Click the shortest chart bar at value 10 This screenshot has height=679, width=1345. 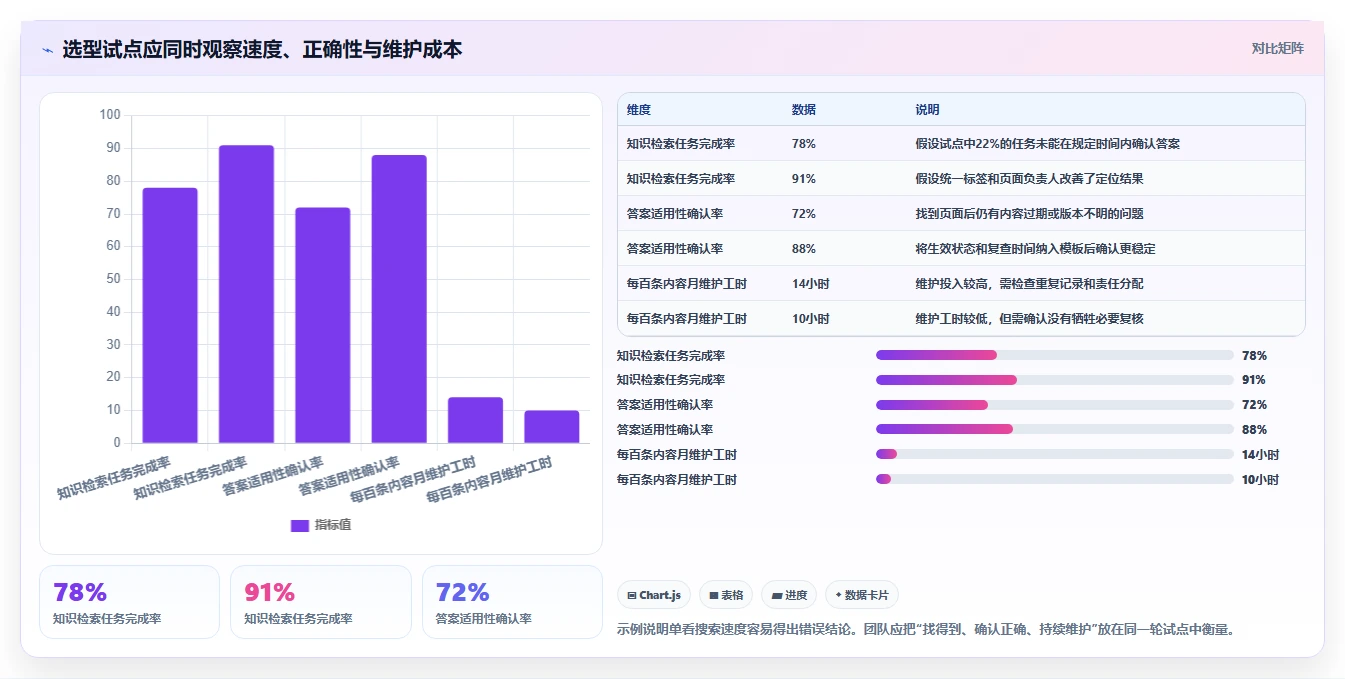pyautogui.click(x=552, y=427)
